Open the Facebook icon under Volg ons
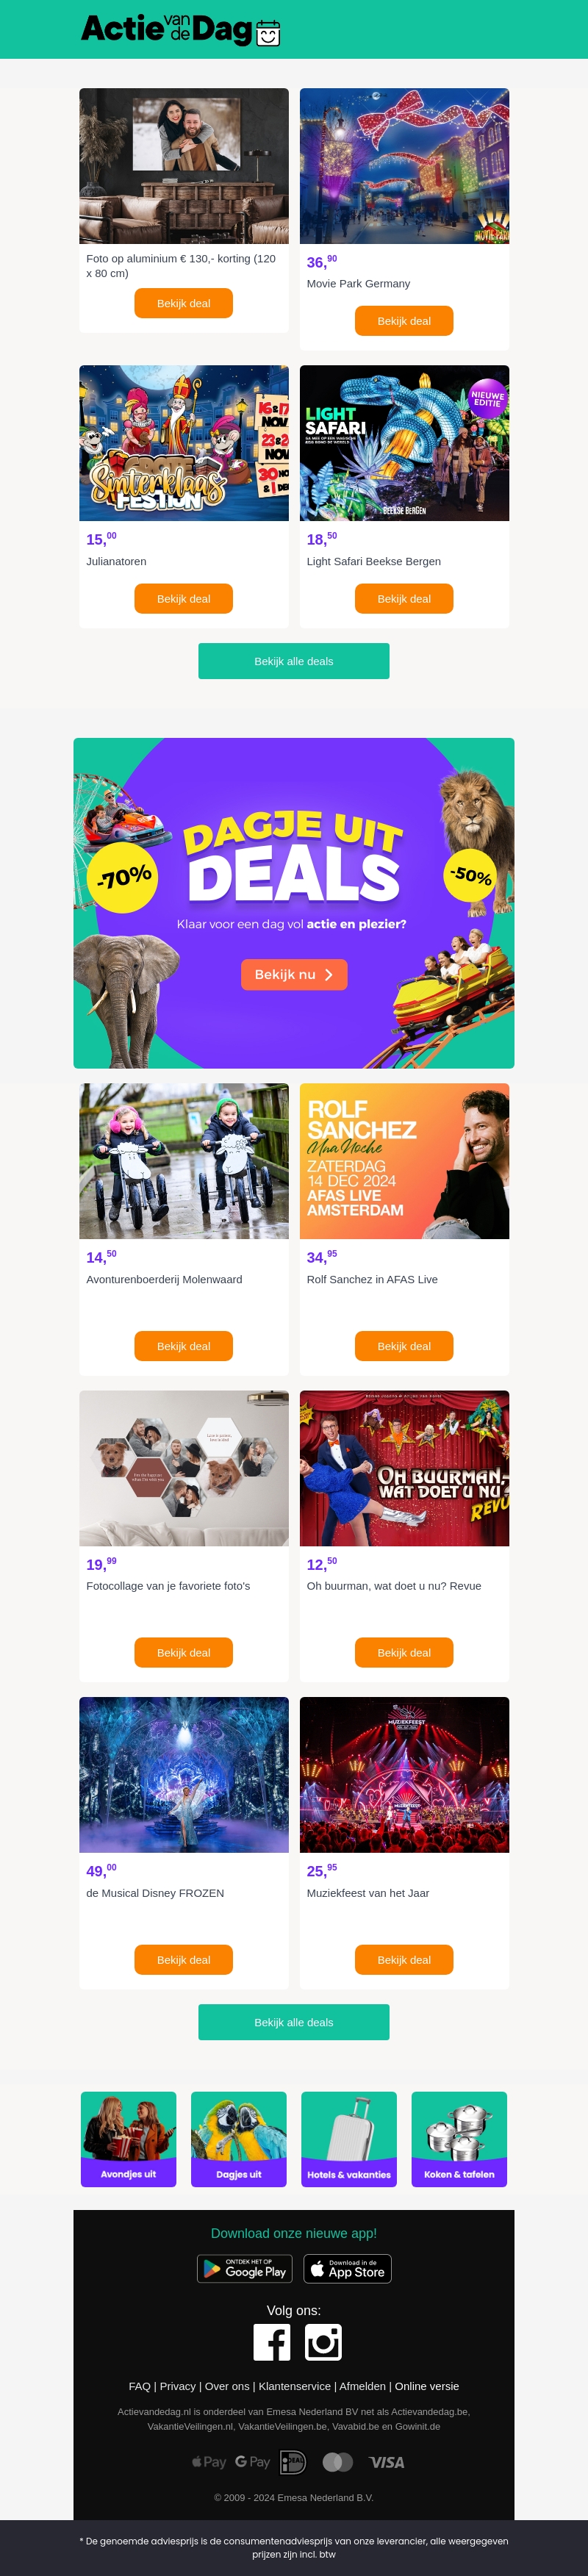The width and height of the screenshot is (588, 2576). click(272, 2342)
